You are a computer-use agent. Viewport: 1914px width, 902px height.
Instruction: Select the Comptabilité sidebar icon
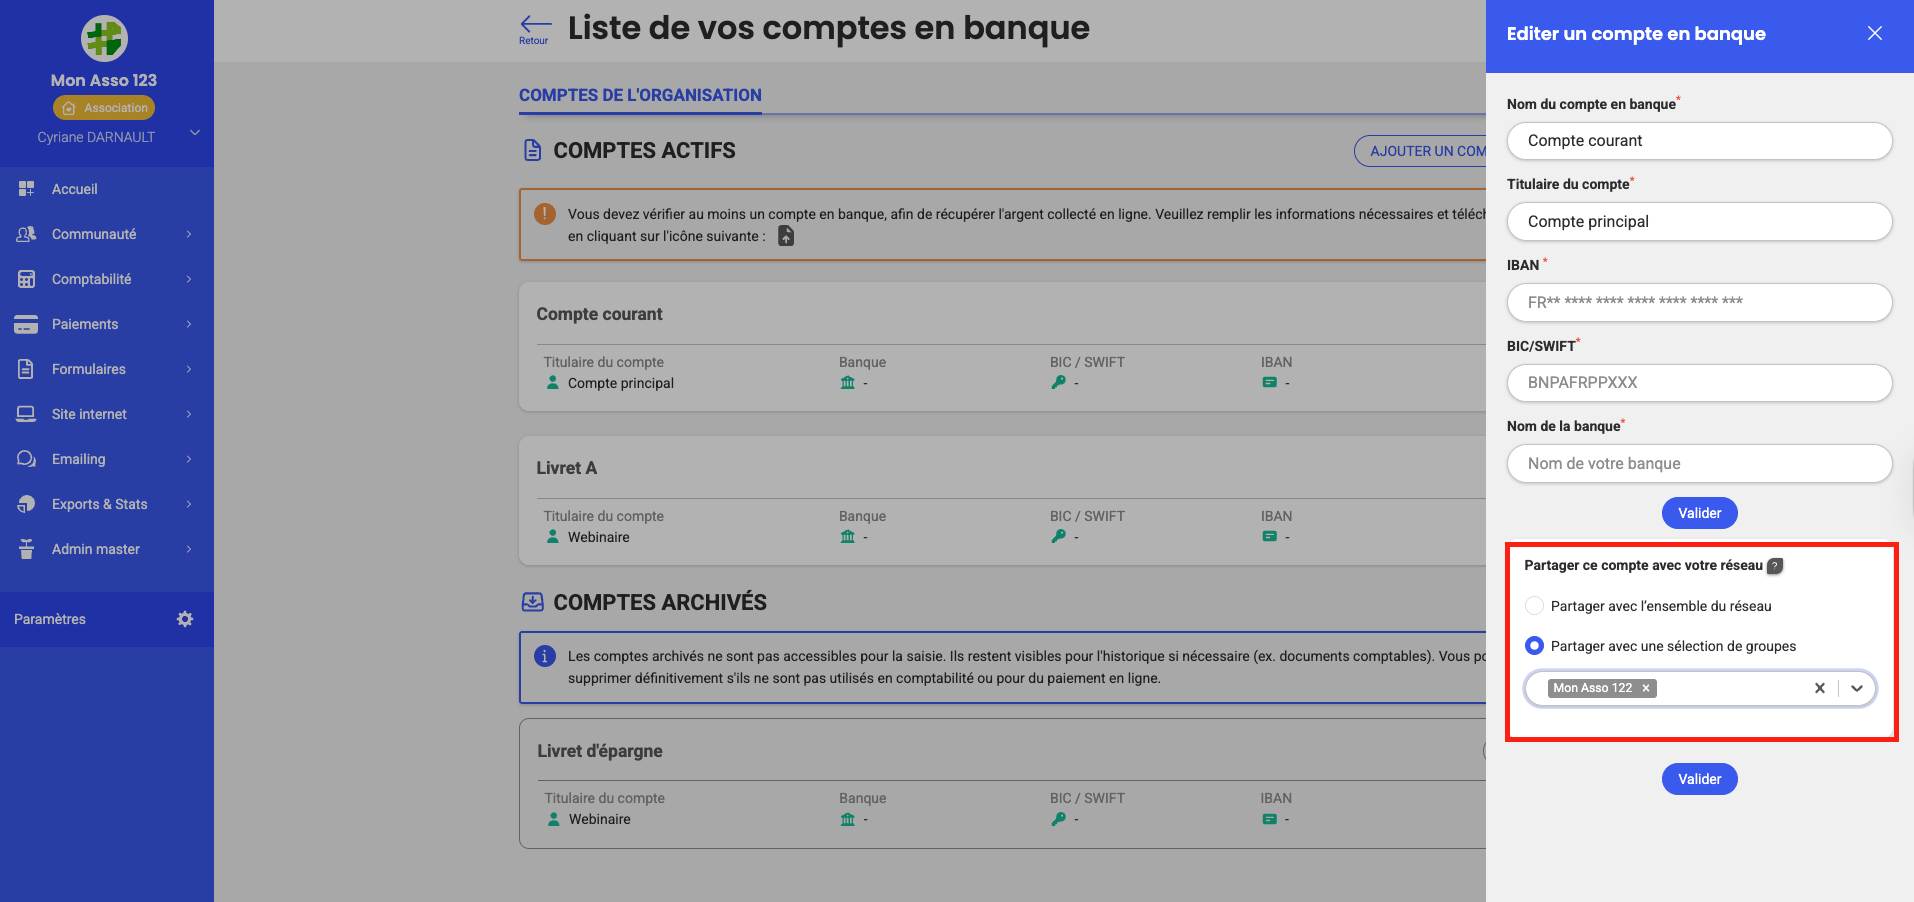[x=25, y=278]
